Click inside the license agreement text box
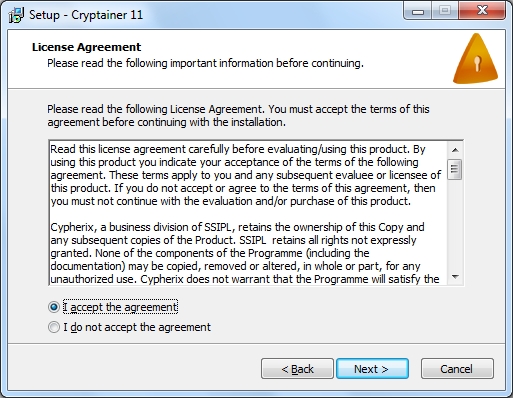The image size is (513, 398). 248,213
